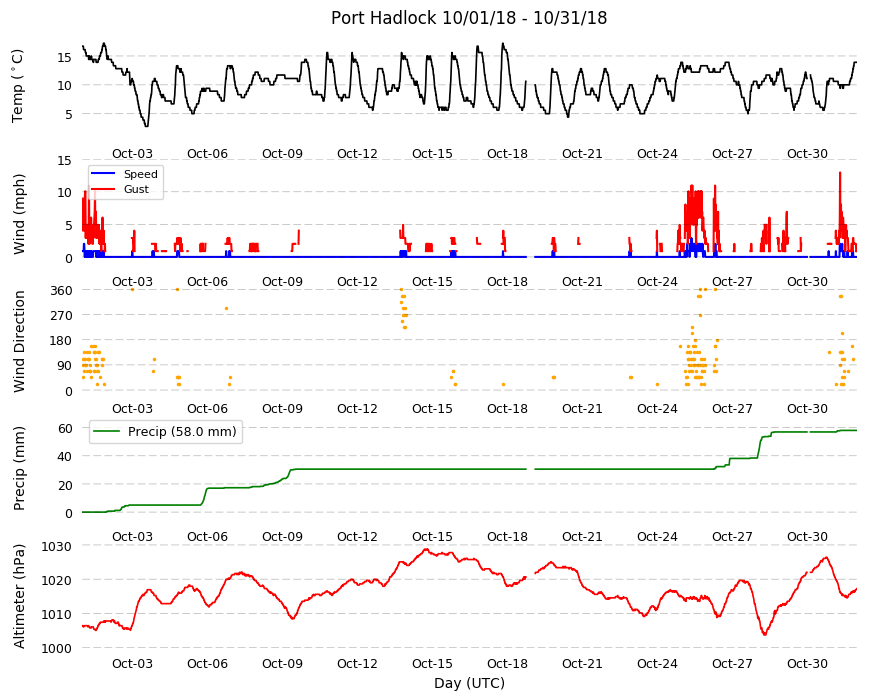The width and height of the screenshot is (870, 700).
Task: Click Oct-09 tick under wind direction chart
Action: point(282,408)
